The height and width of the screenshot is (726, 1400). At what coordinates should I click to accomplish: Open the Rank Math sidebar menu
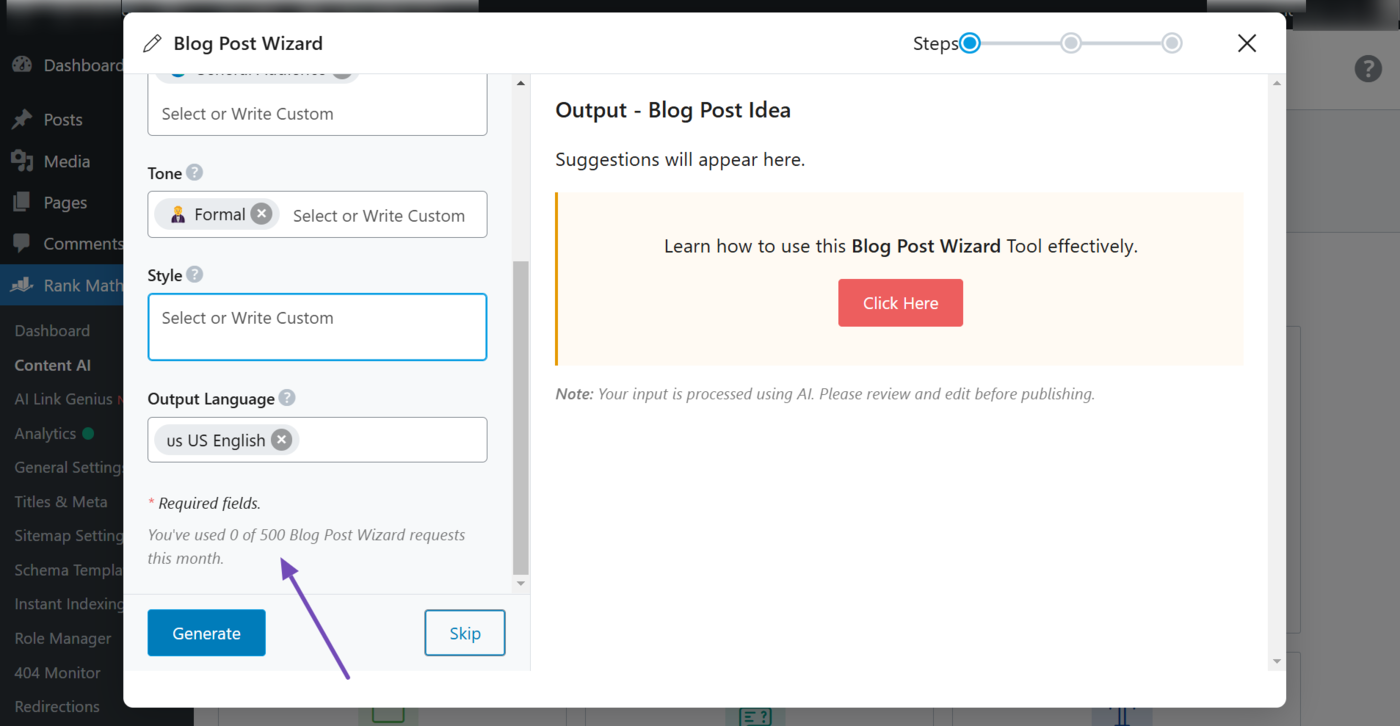[x=83, y=285]
